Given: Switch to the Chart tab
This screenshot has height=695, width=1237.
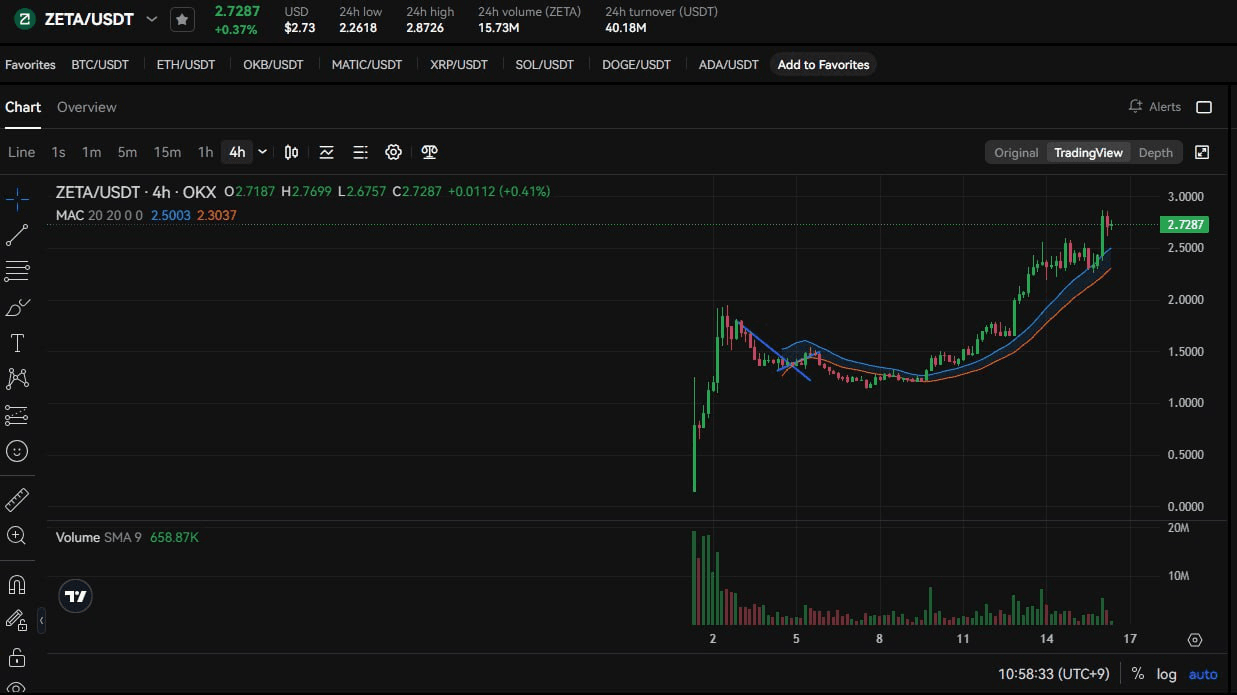Looking at the screenshot, I should 23,107.
